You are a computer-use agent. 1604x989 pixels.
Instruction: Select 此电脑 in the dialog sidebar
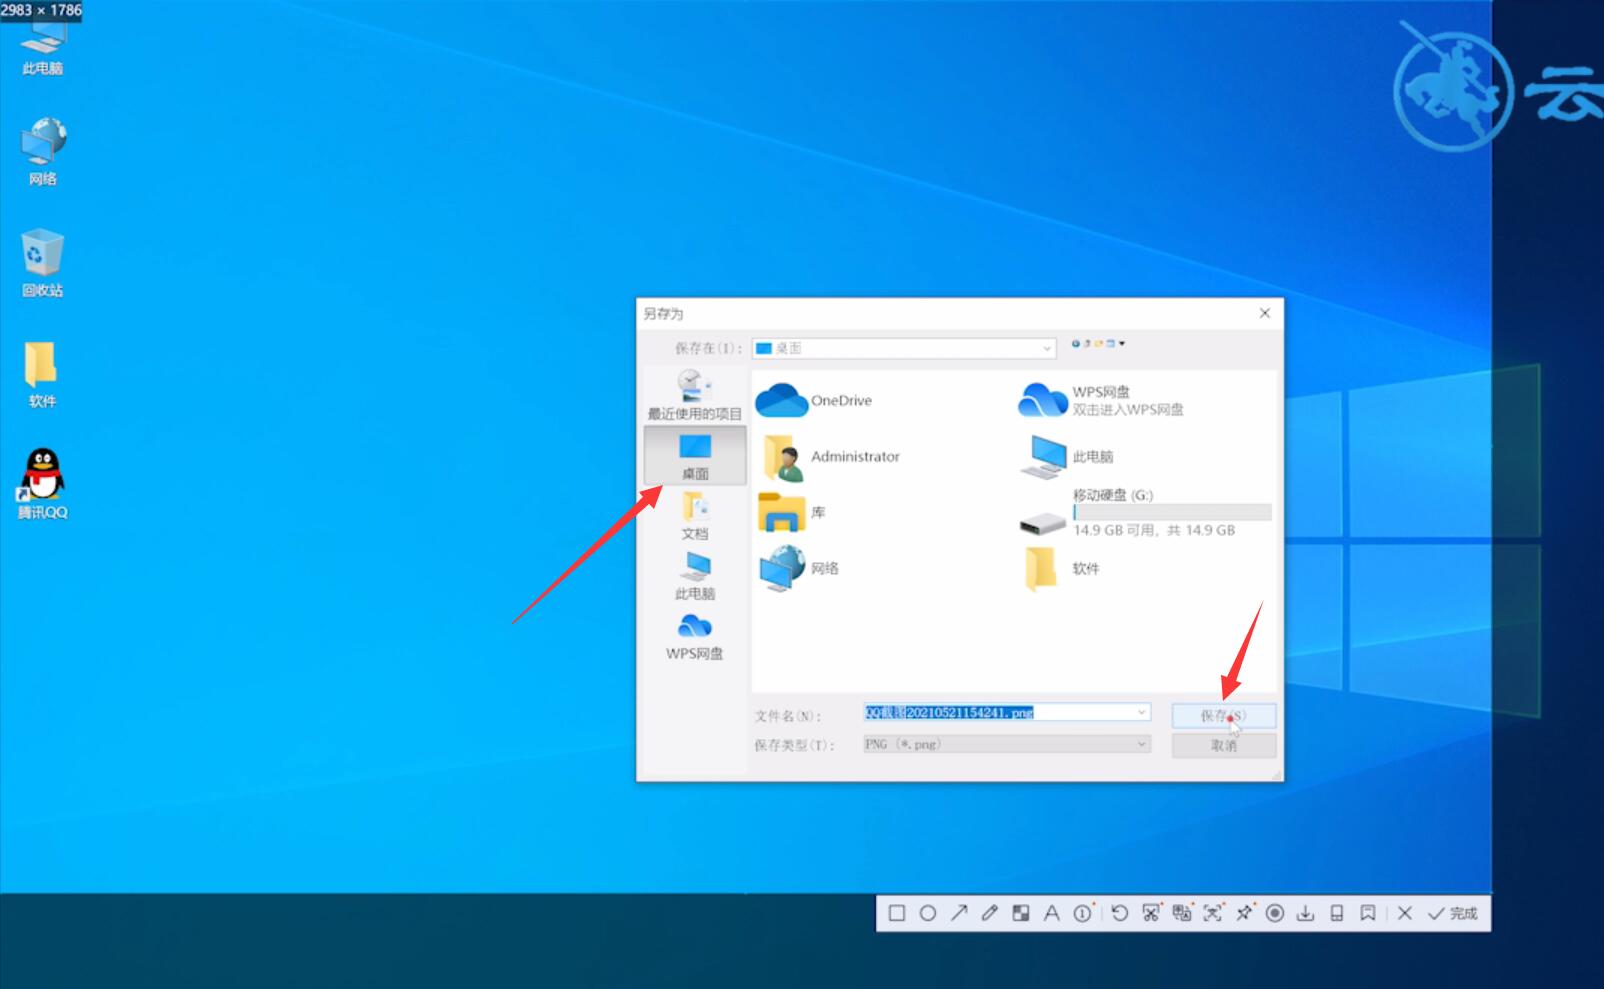[x=695, y=576]
